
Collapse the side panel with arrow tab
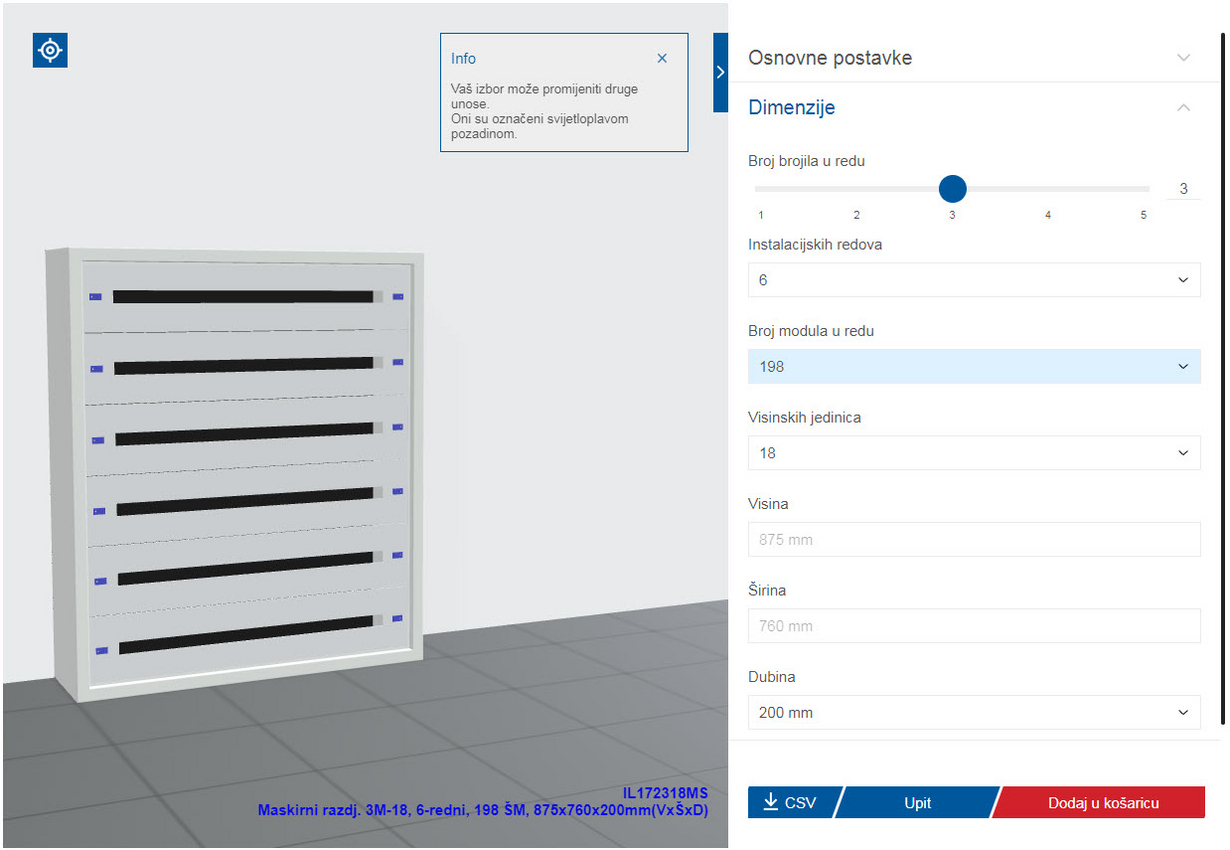720,72
